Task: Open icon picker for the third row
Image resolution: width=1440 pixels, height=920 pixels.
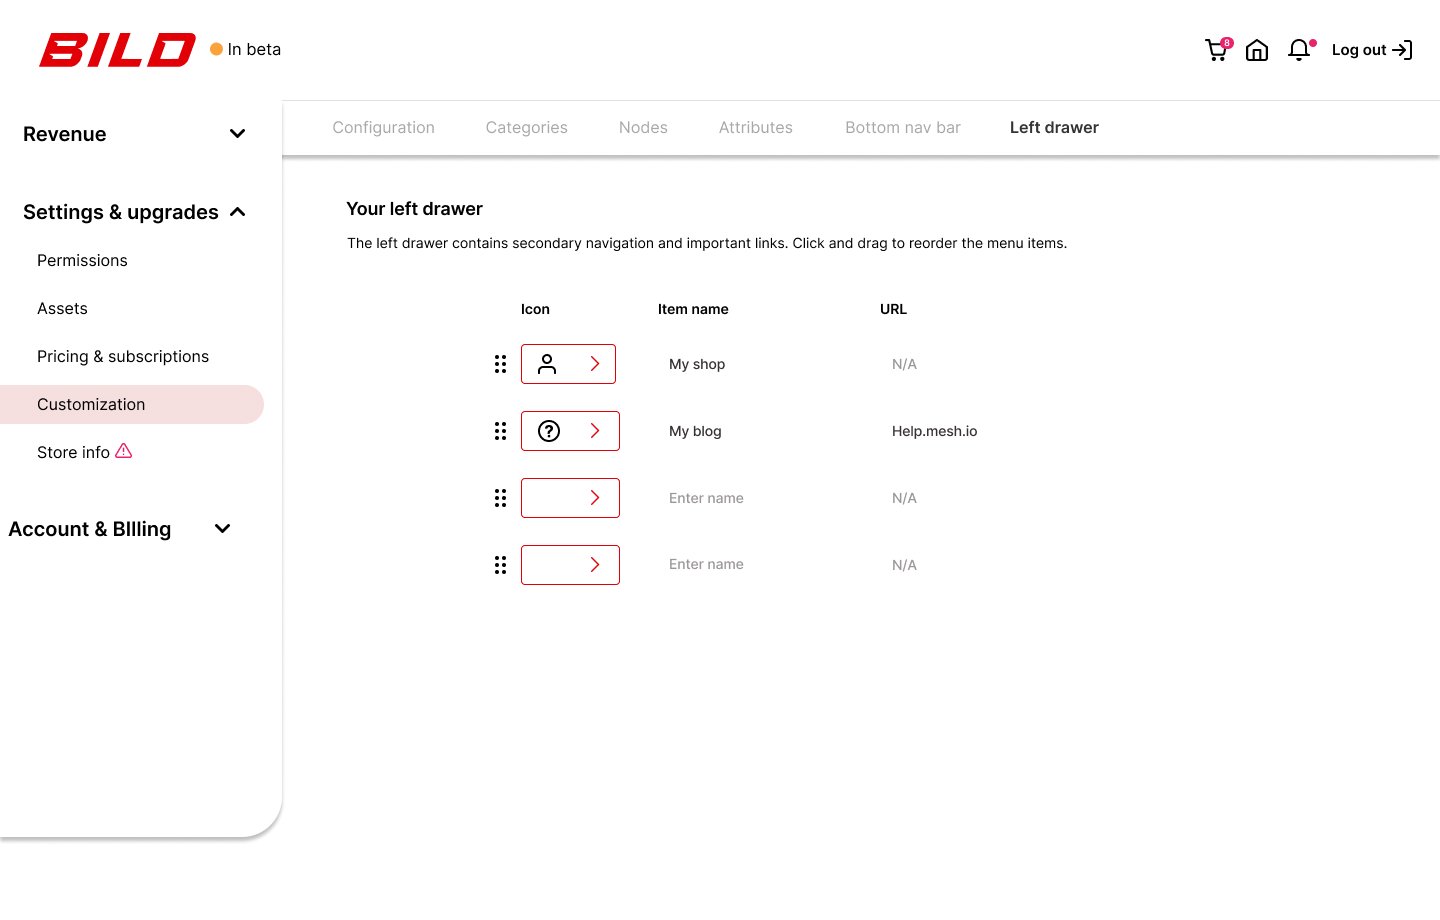Action: pyautogui.click(x=595, y=498)
